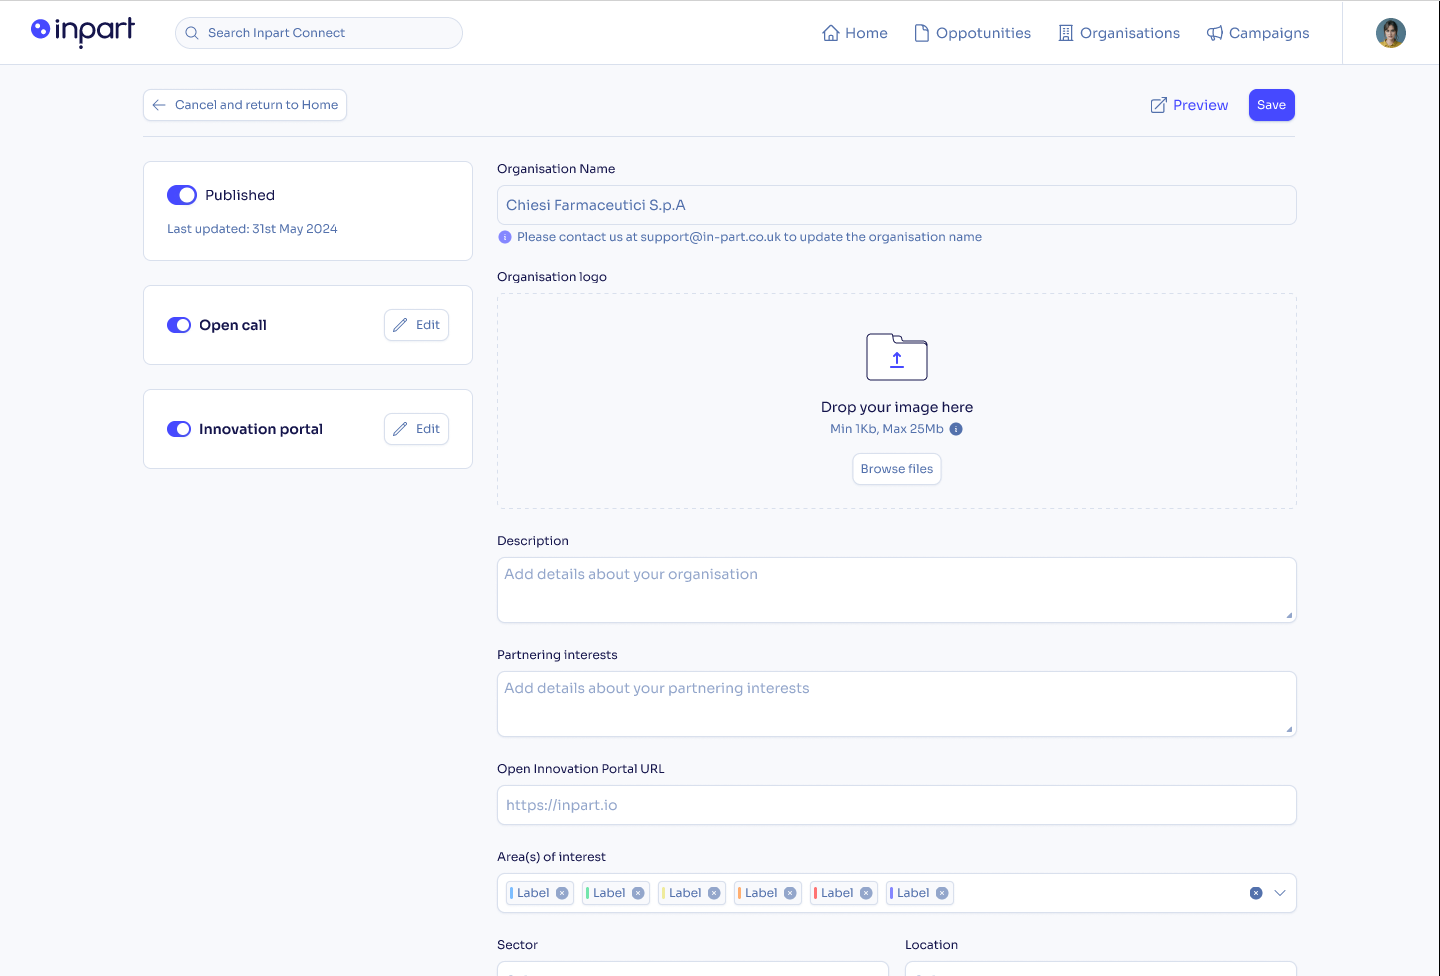Viewport: 1440px width, 976px height.
Task: Click the upload folder icon
Action: point(897,357)
